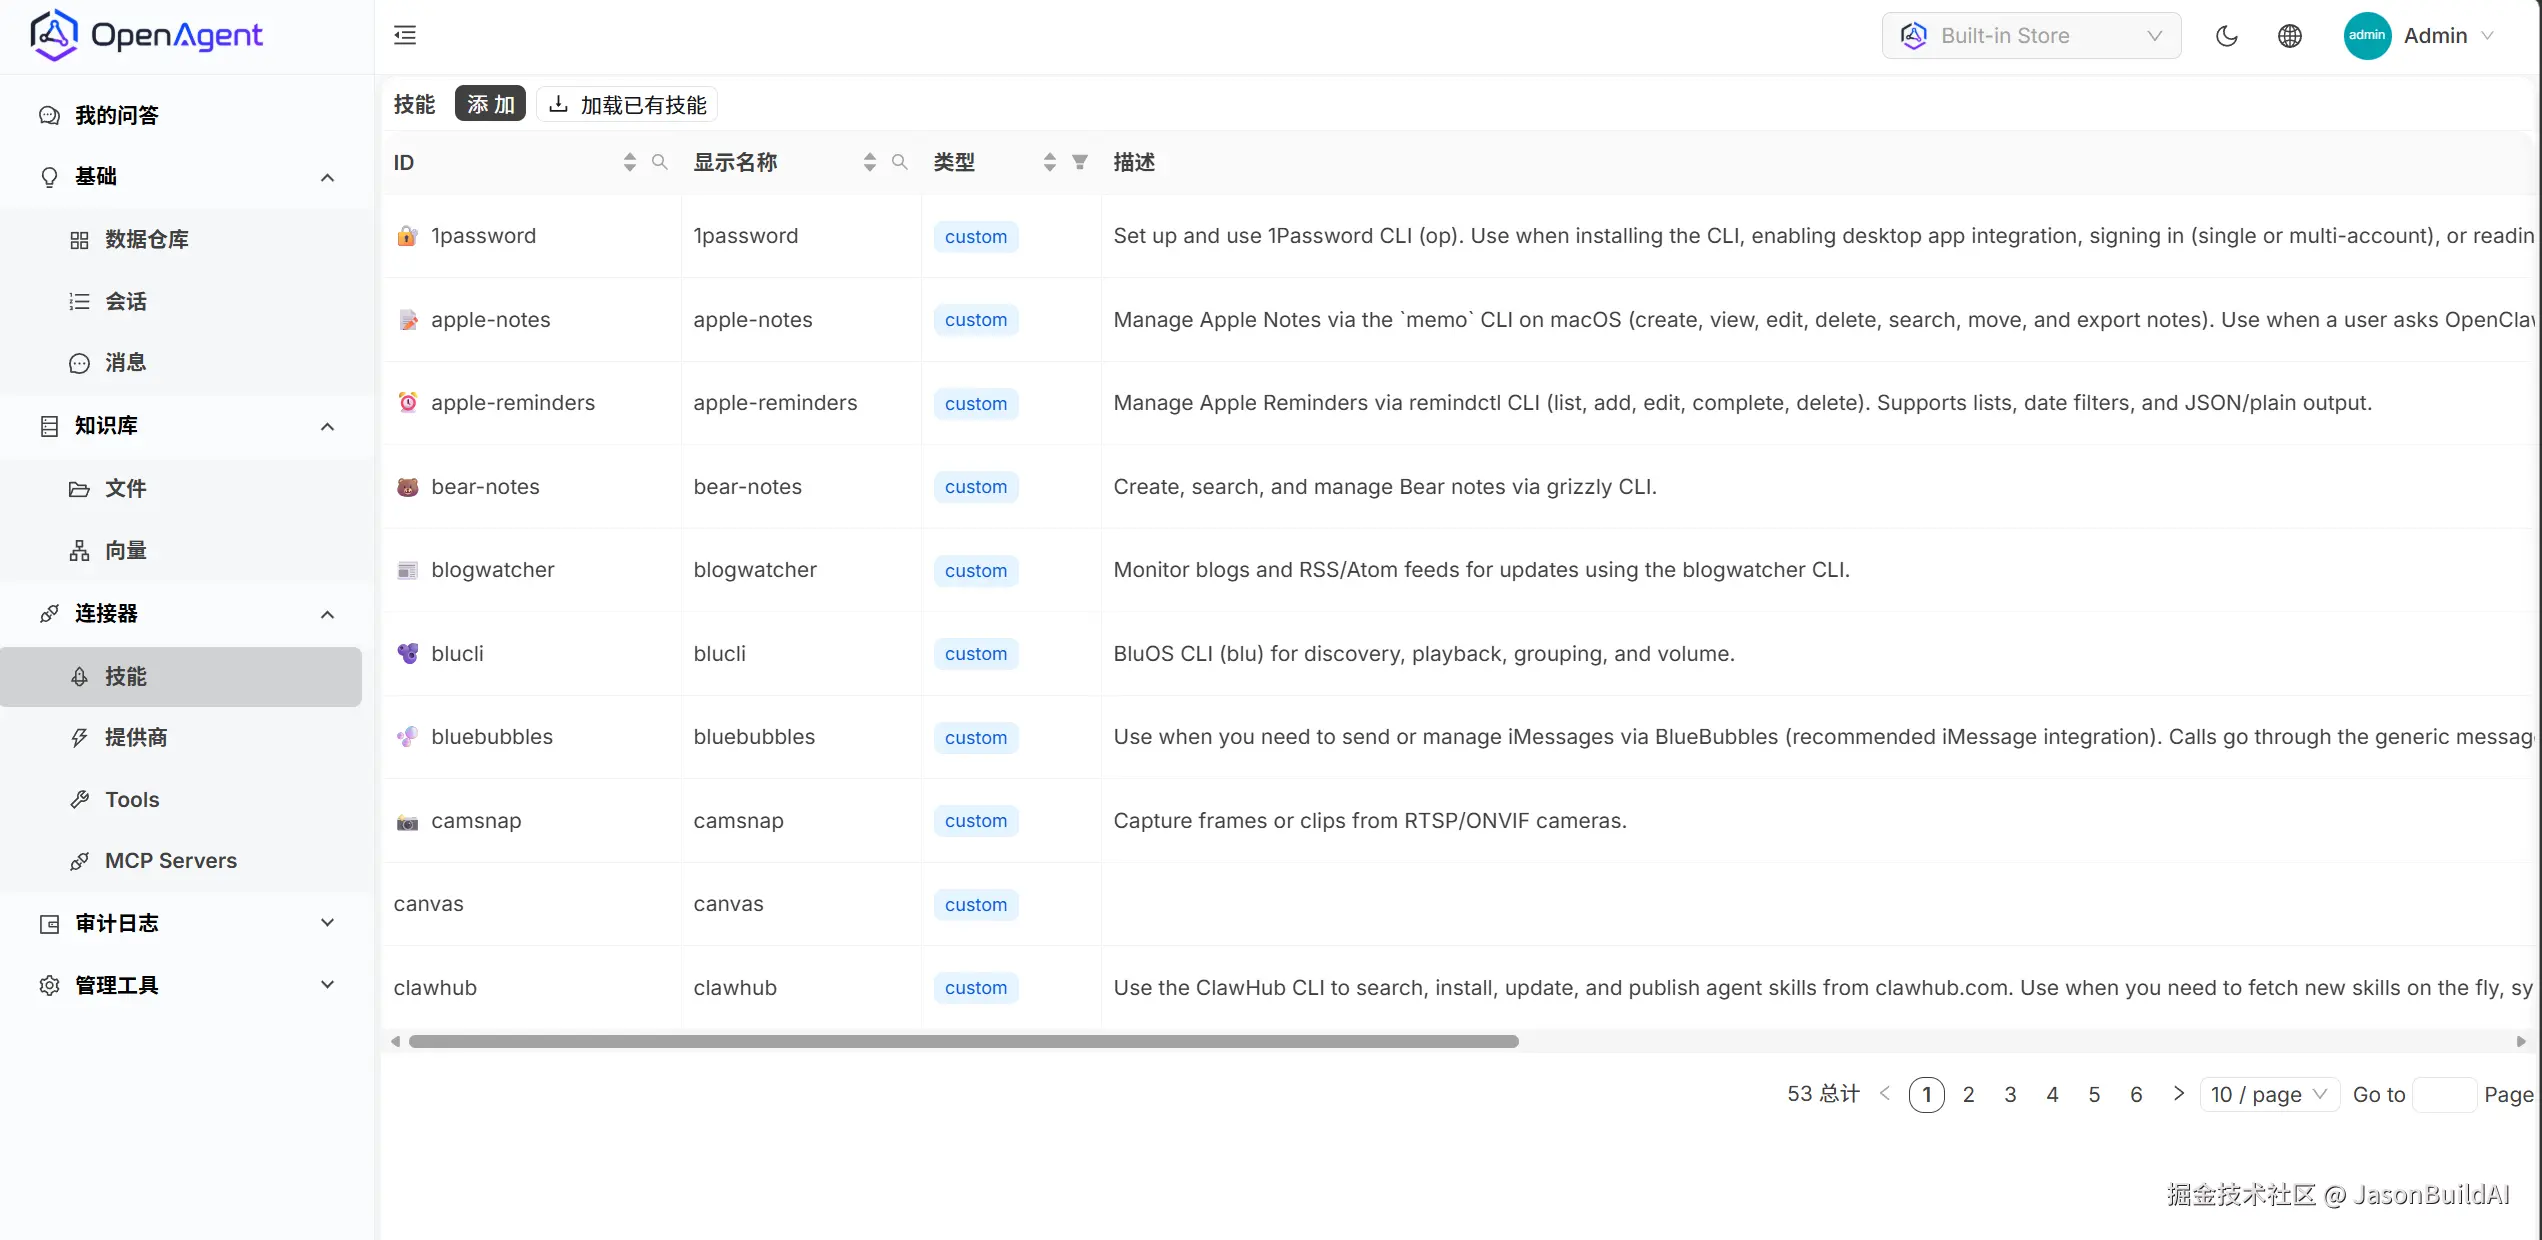This screenshot has height=1240, width=2542.
Task: Click the 数据仓库 grid icon
Action: [79, 240]
